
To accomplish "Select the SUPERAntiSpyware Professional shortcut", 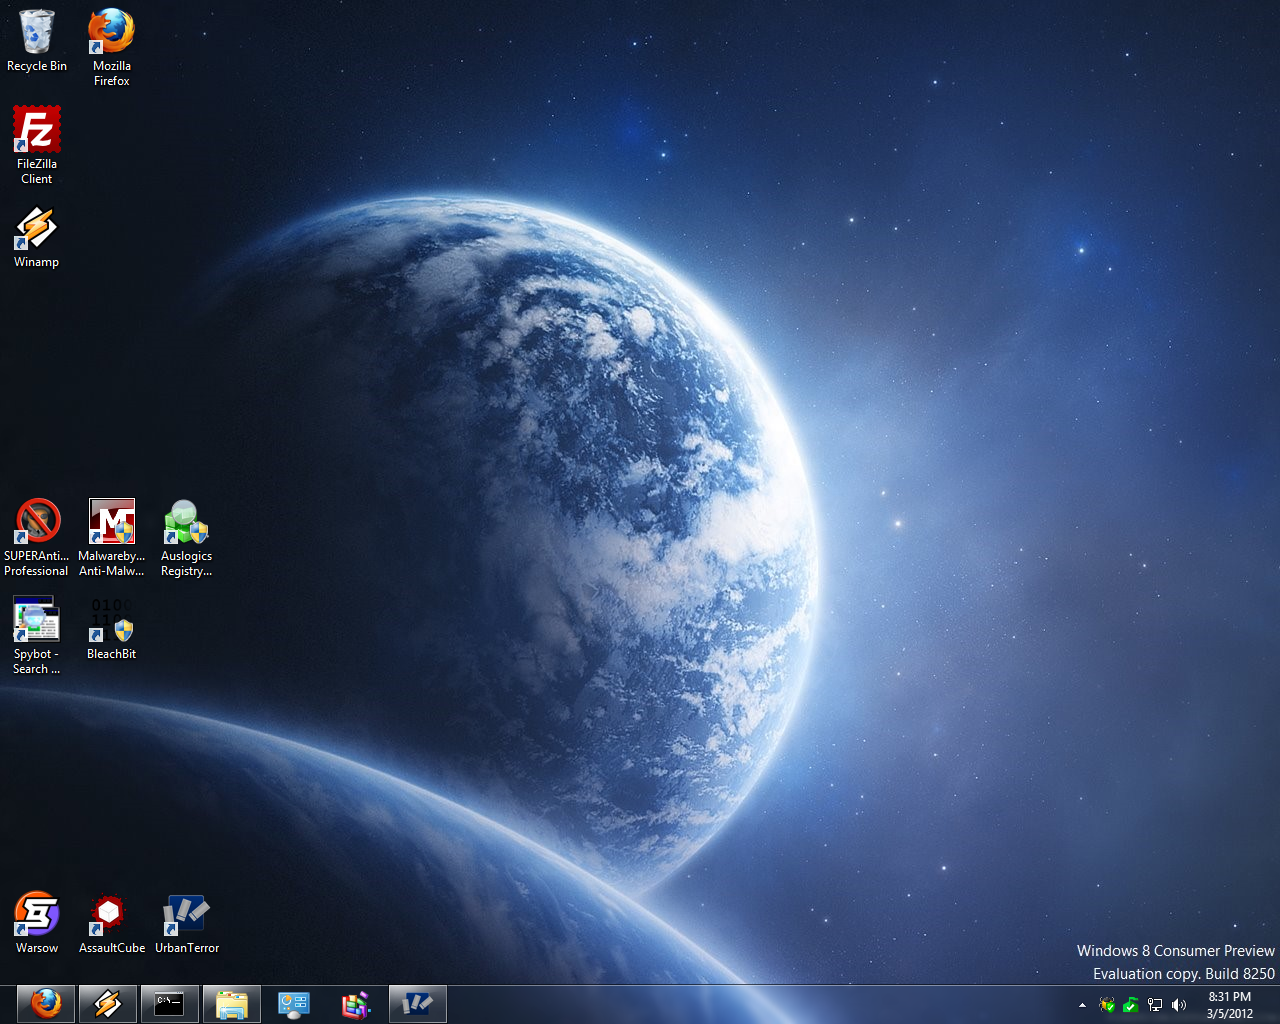I will 37,523.
